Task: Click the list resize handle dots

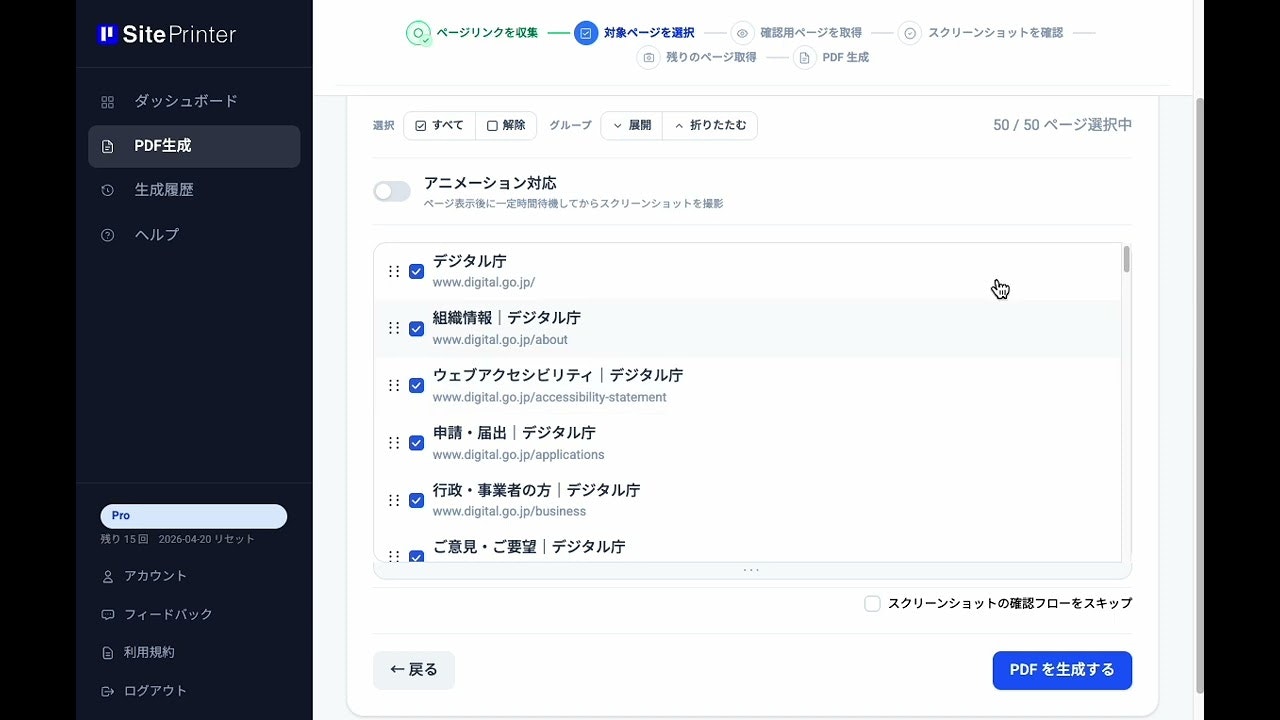Action: click(752, 570)
